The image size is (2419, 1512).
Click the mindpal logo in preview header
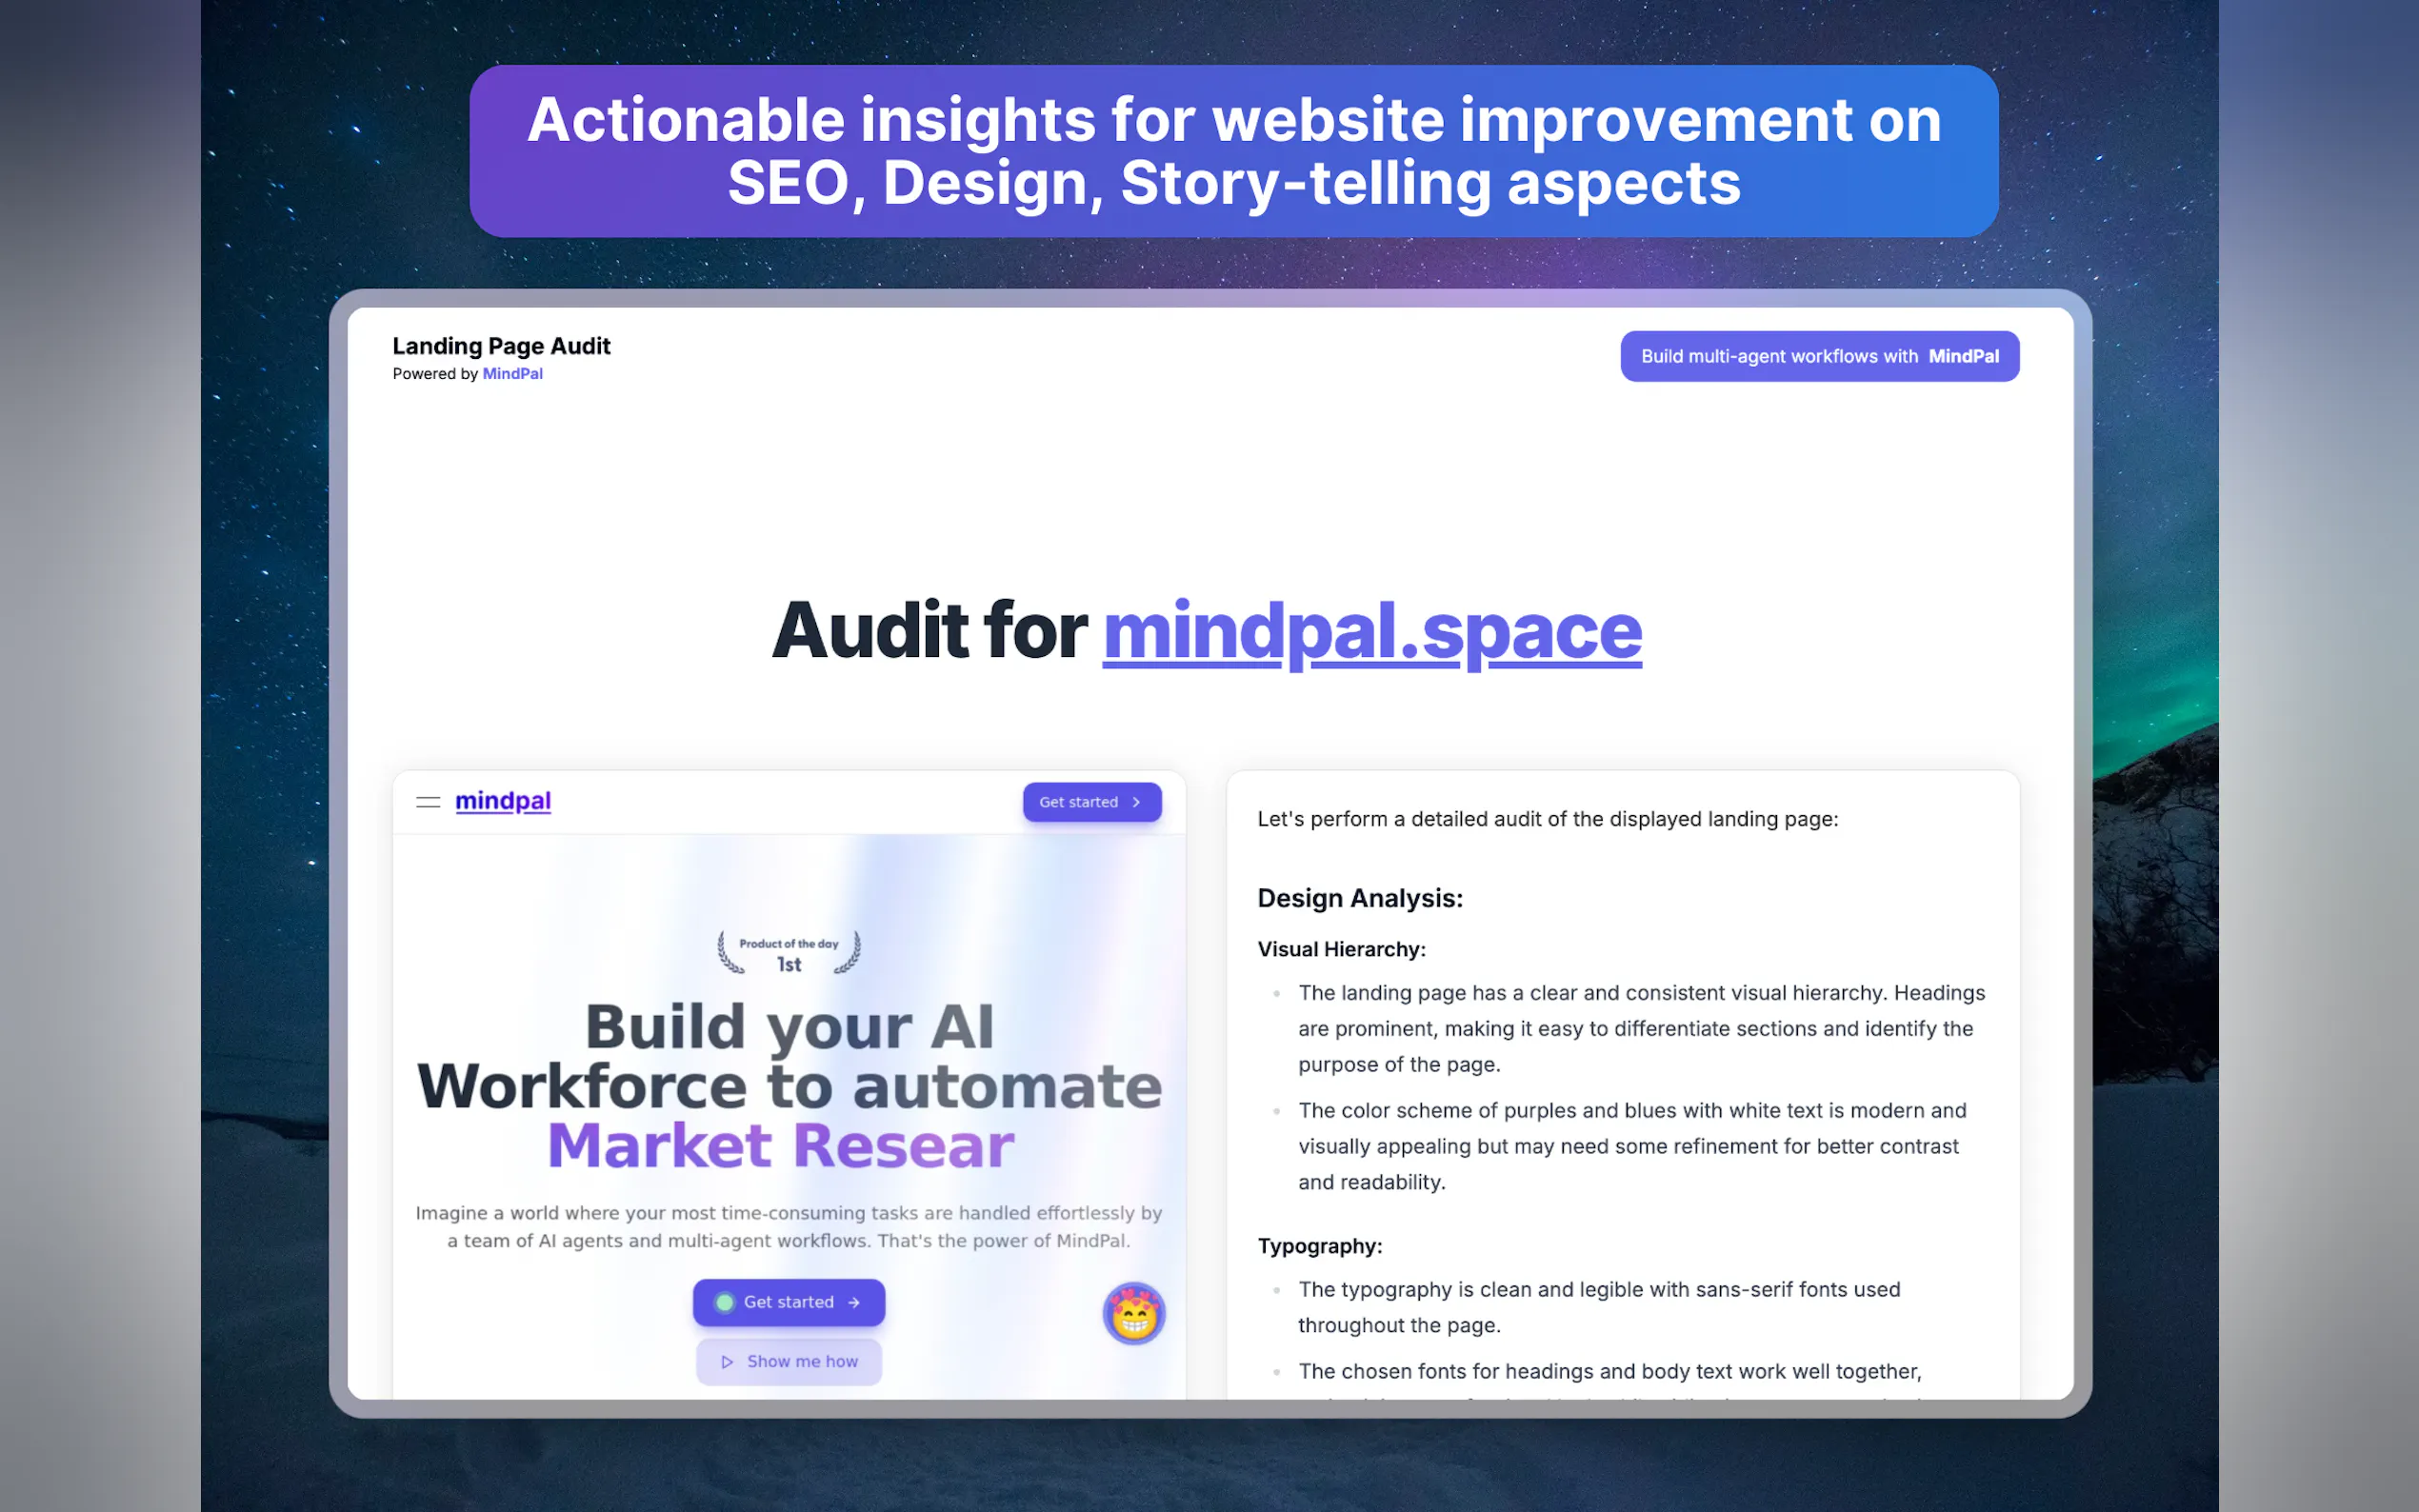503,801
